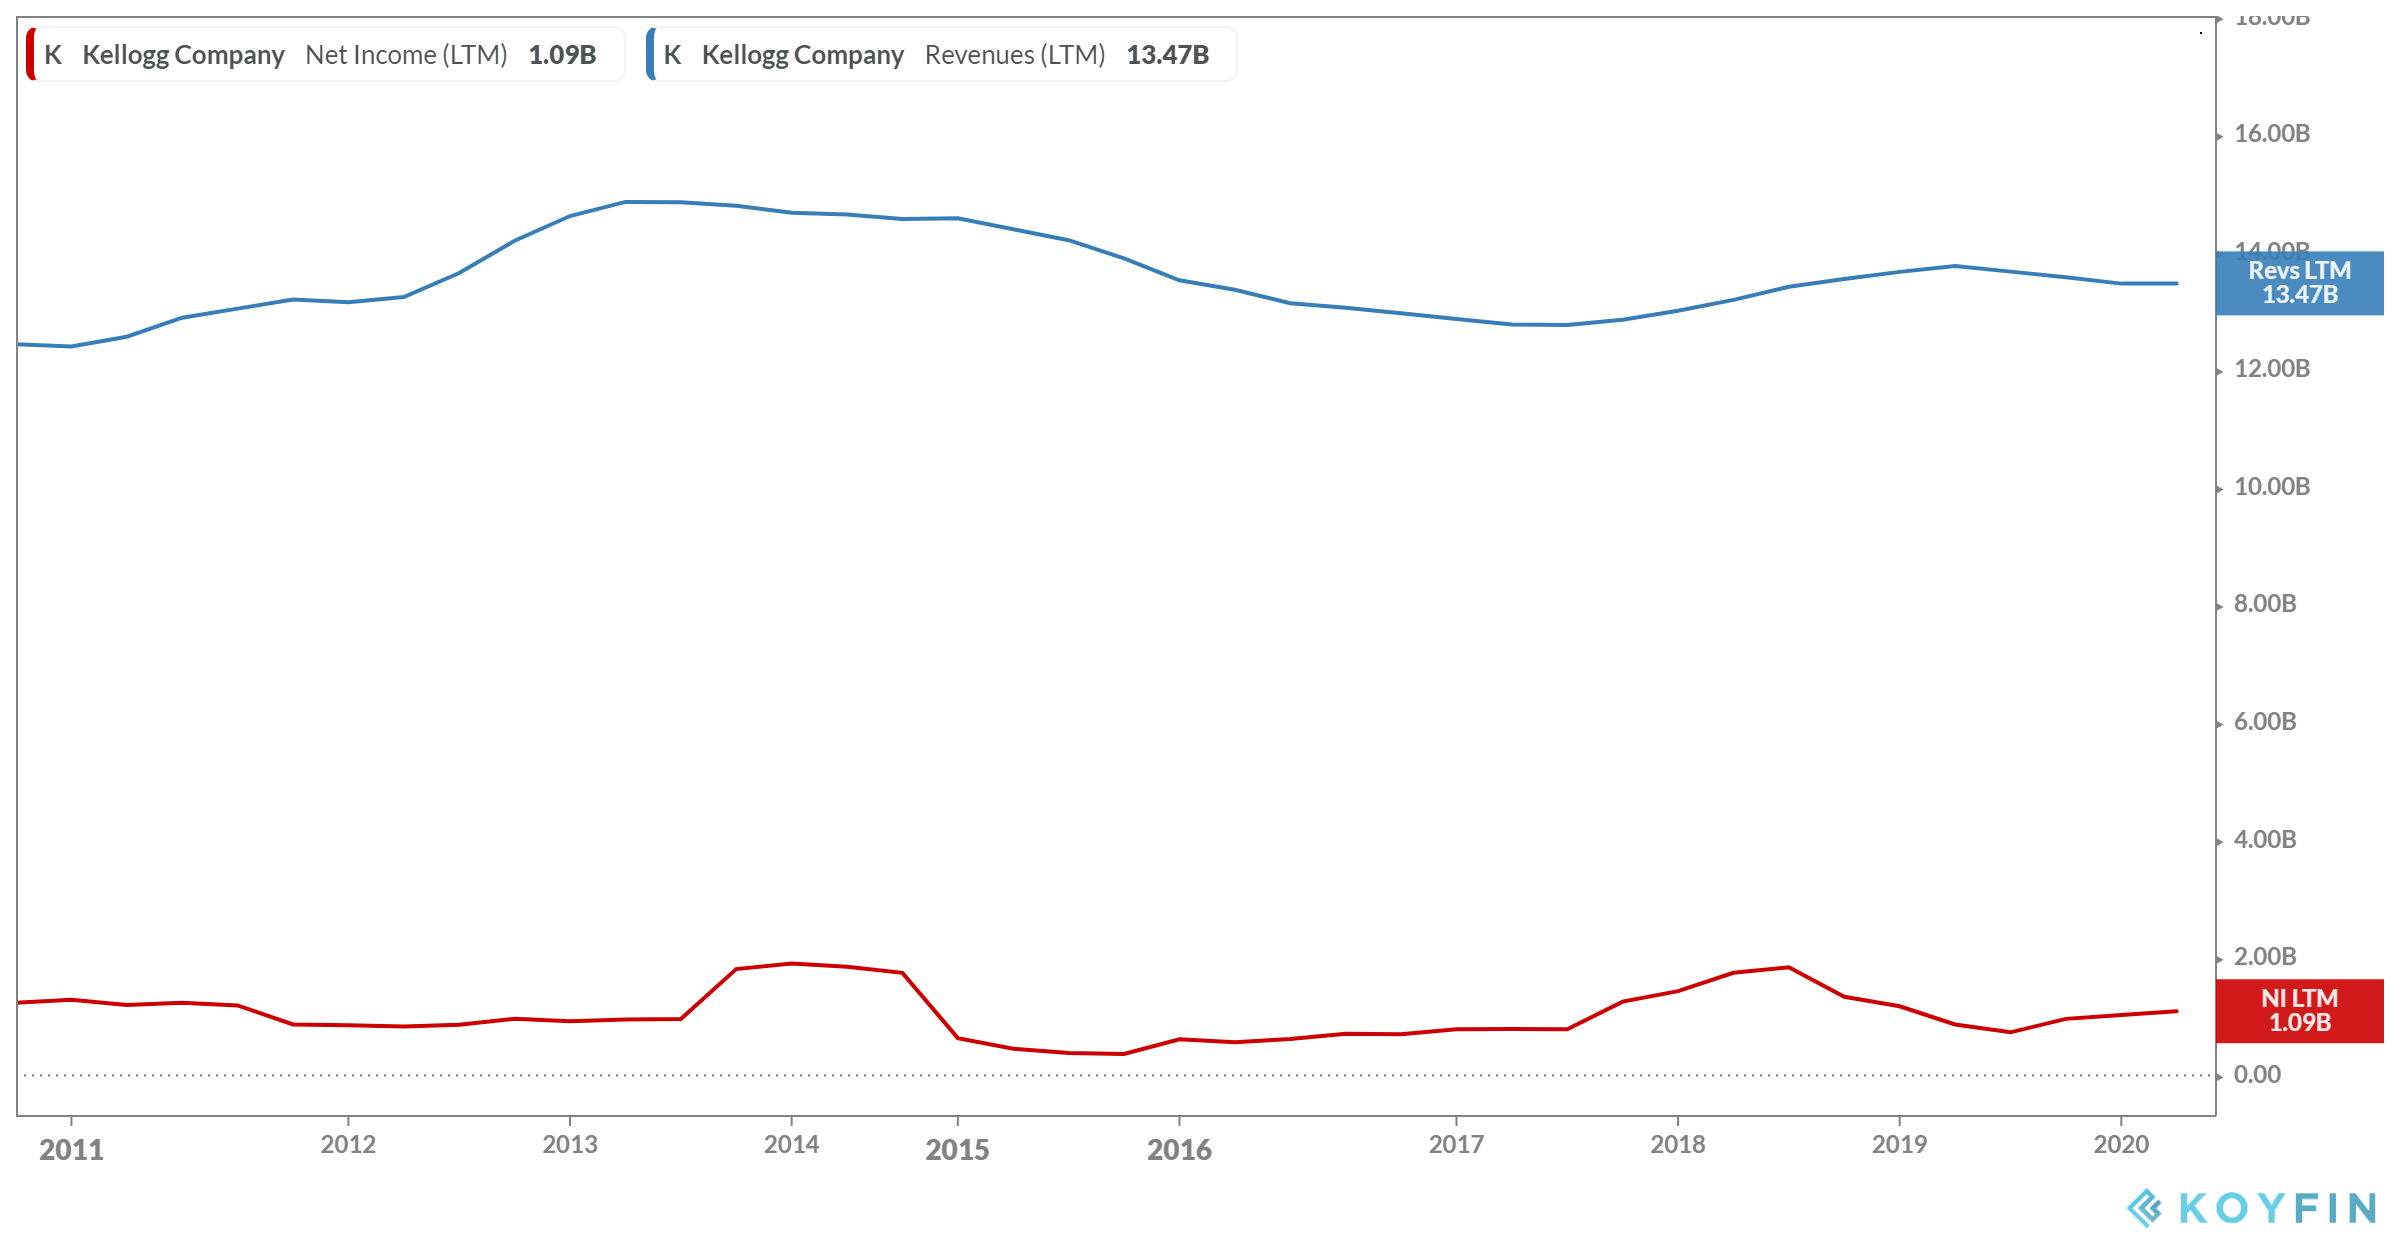Image resolution: width=2400 pixels, height=1240 pixels.
Task: Click the 2014 label on the time axis
Action: pyautogui.click(x=792, y=1145)
